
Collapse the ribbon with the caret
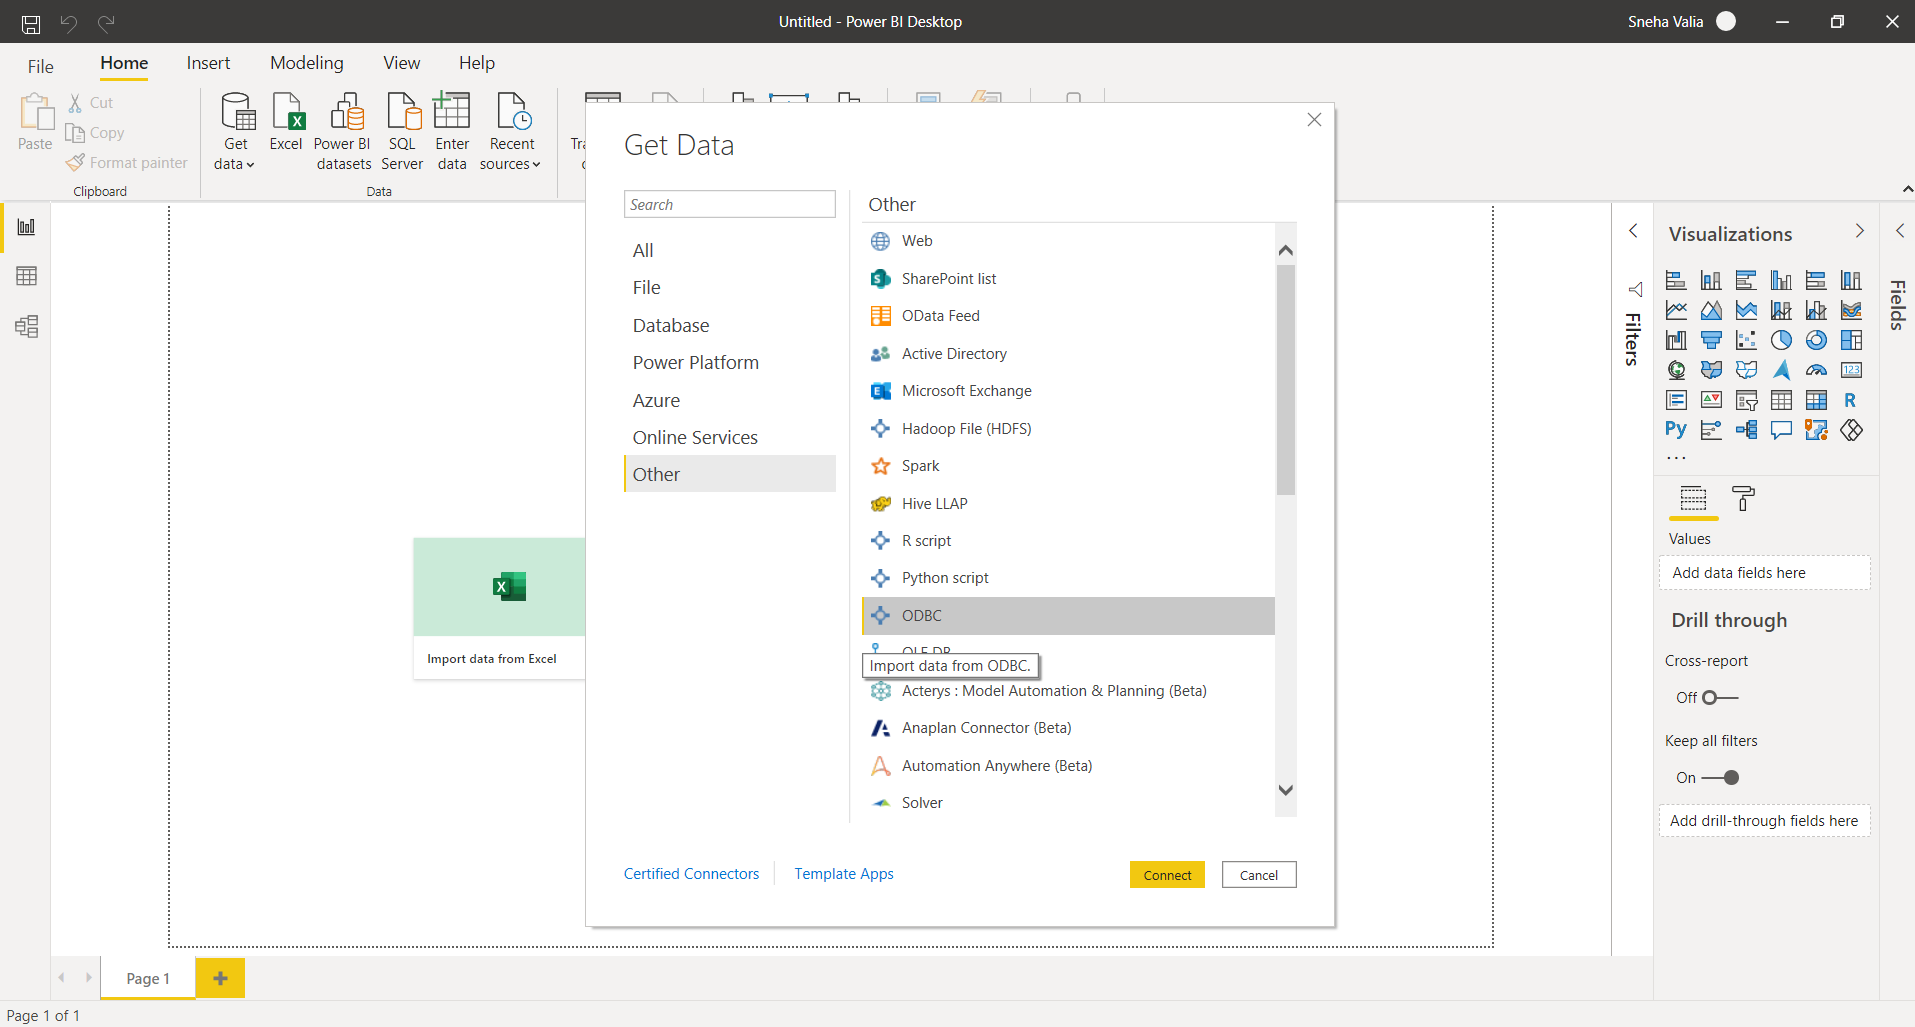point(1907,189)
